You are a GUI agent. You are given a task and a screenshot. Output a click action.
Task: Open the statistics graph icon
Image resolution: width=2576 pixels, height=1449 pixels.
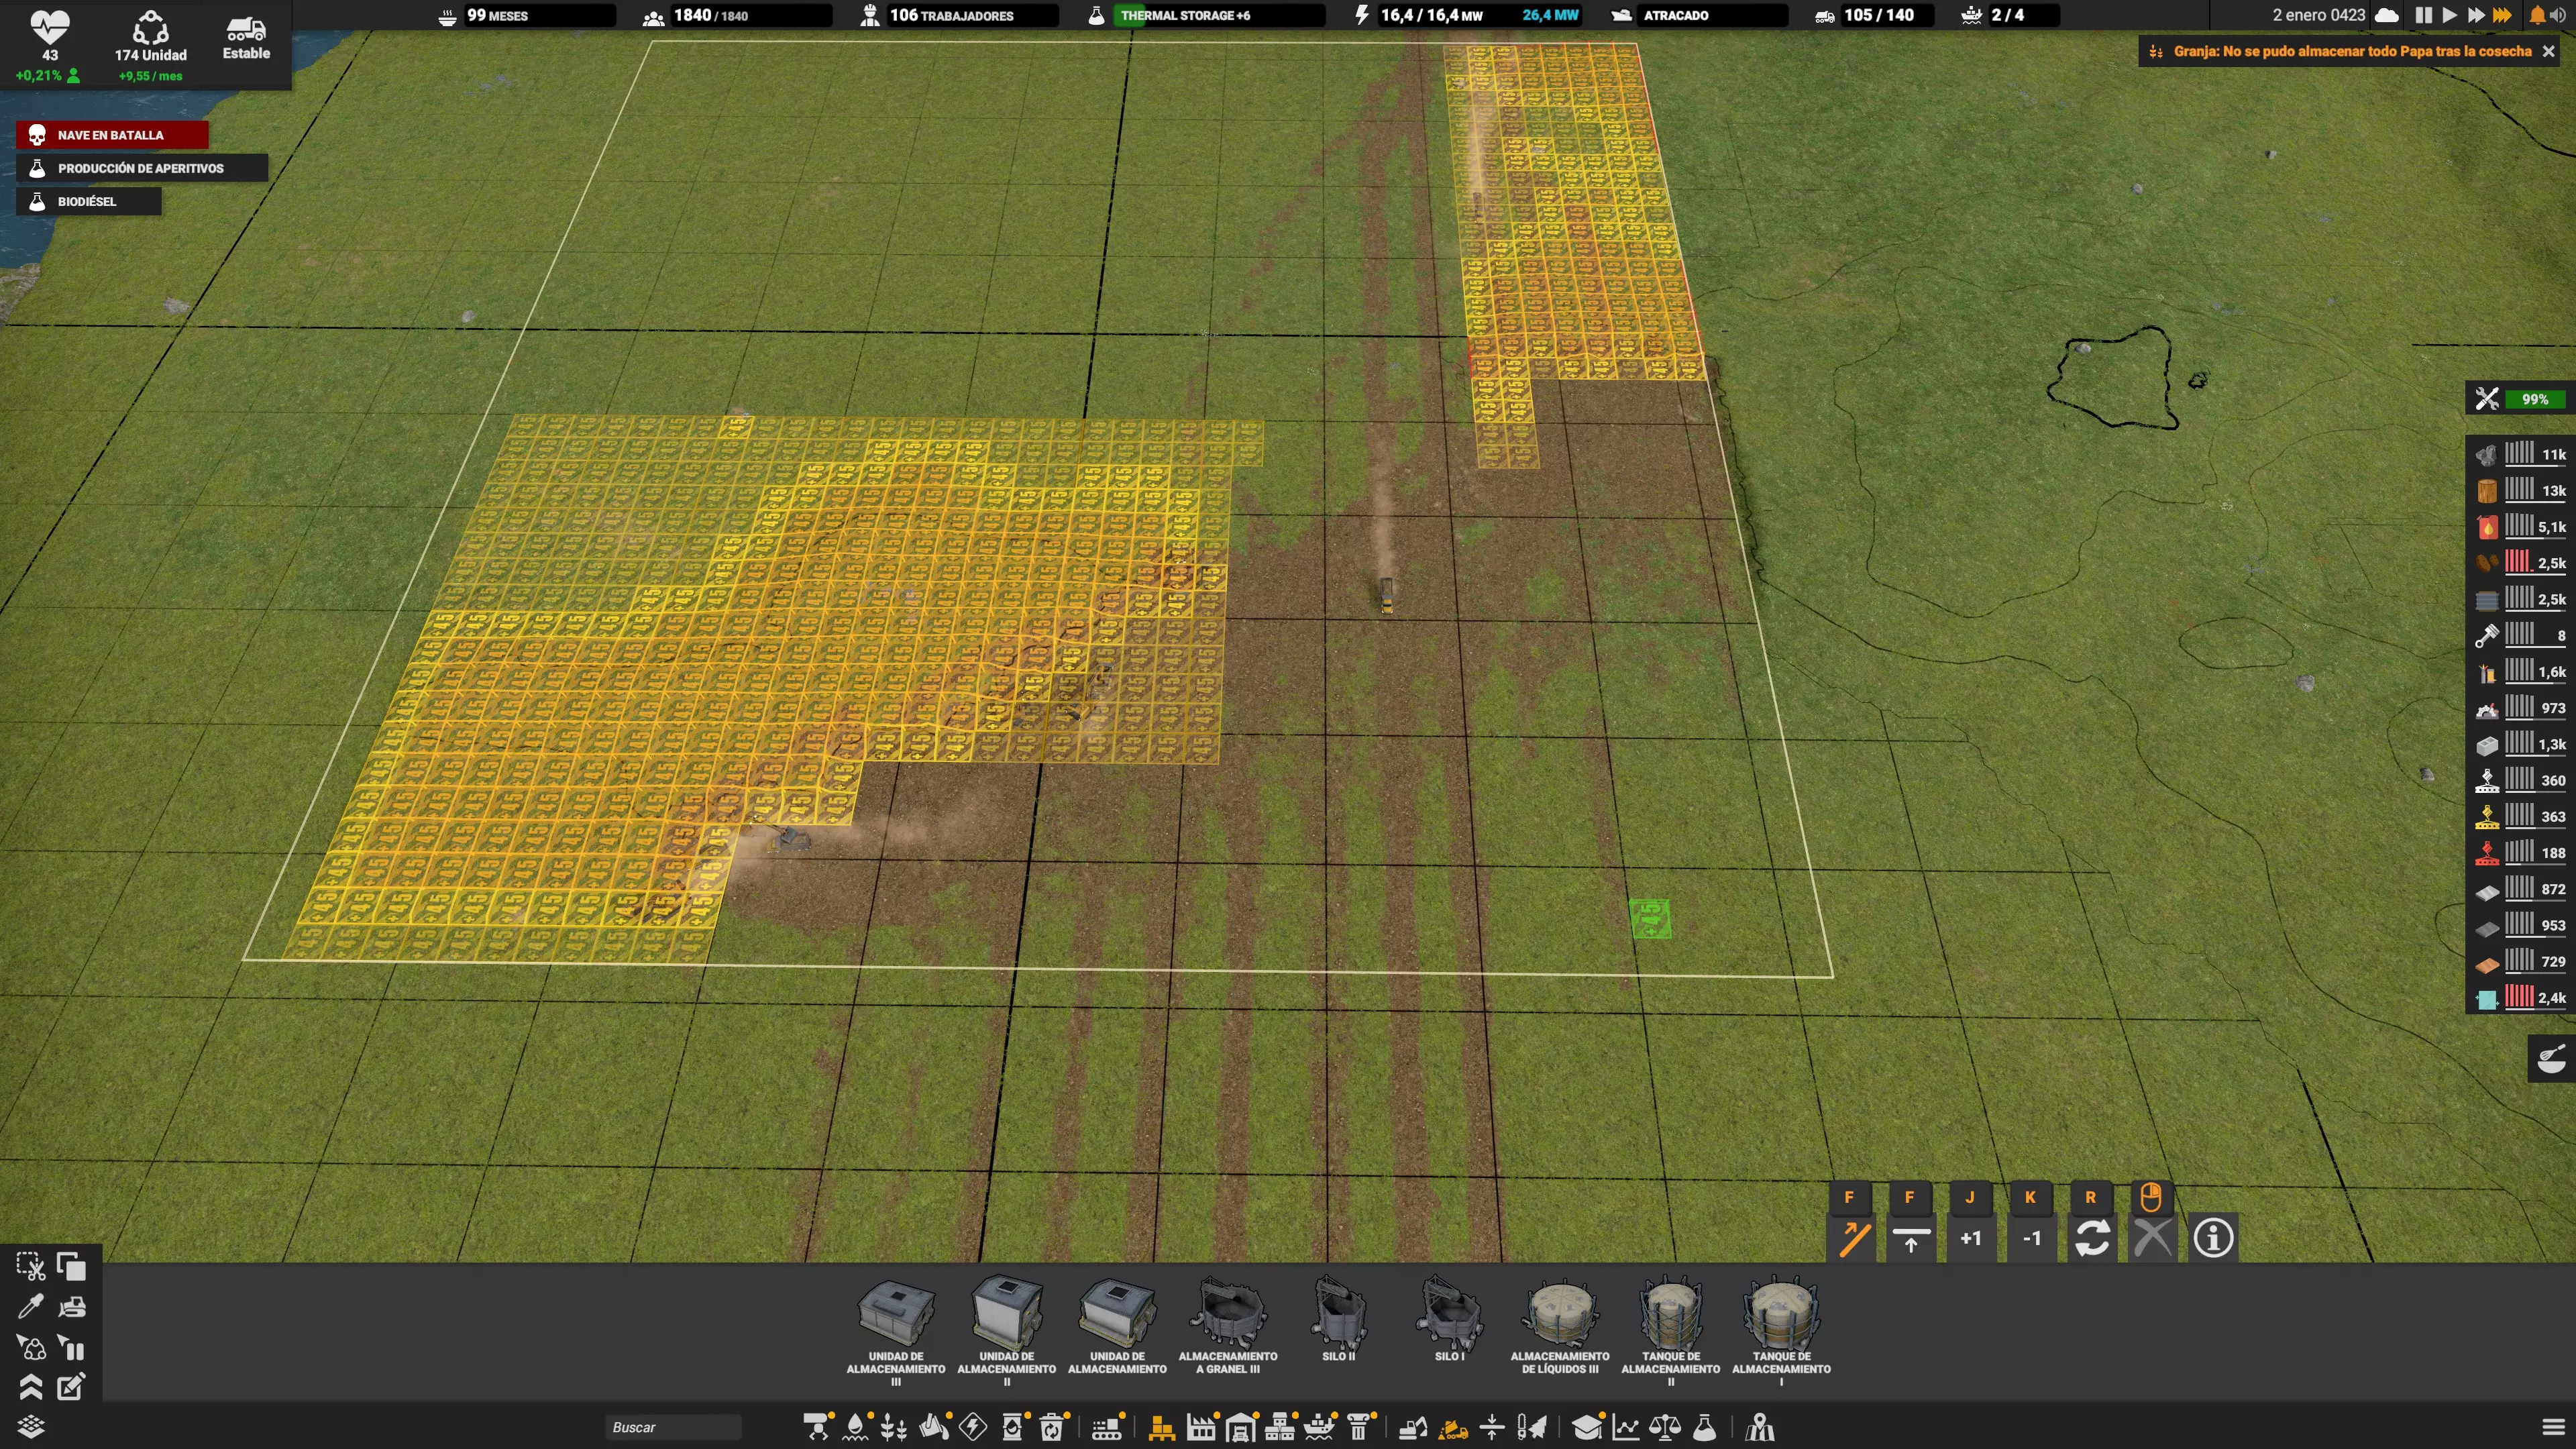1626,1427
